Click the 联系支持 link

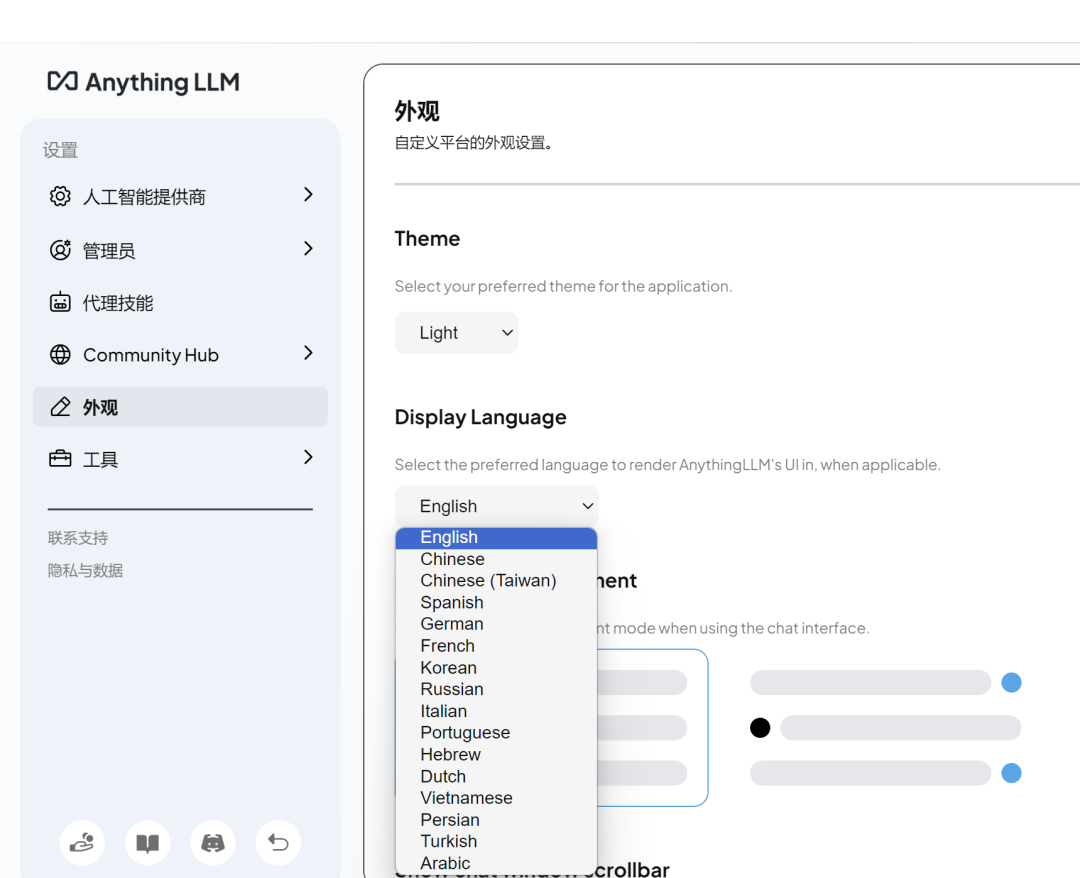(78, 538)
